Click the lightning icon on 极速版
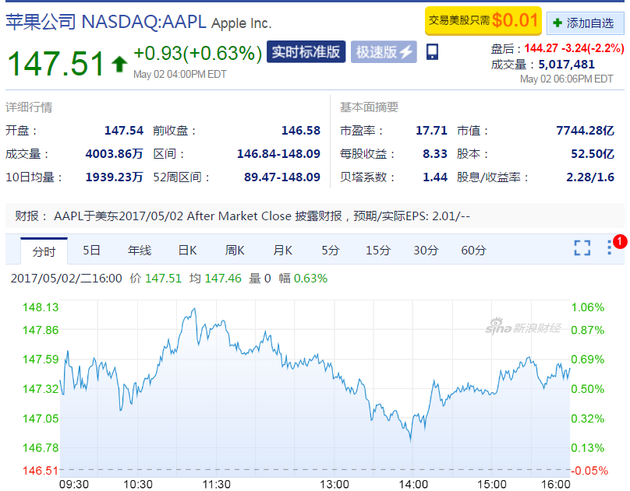The width and height of the screenshot is (630, 491). click(x=406, y=52)
